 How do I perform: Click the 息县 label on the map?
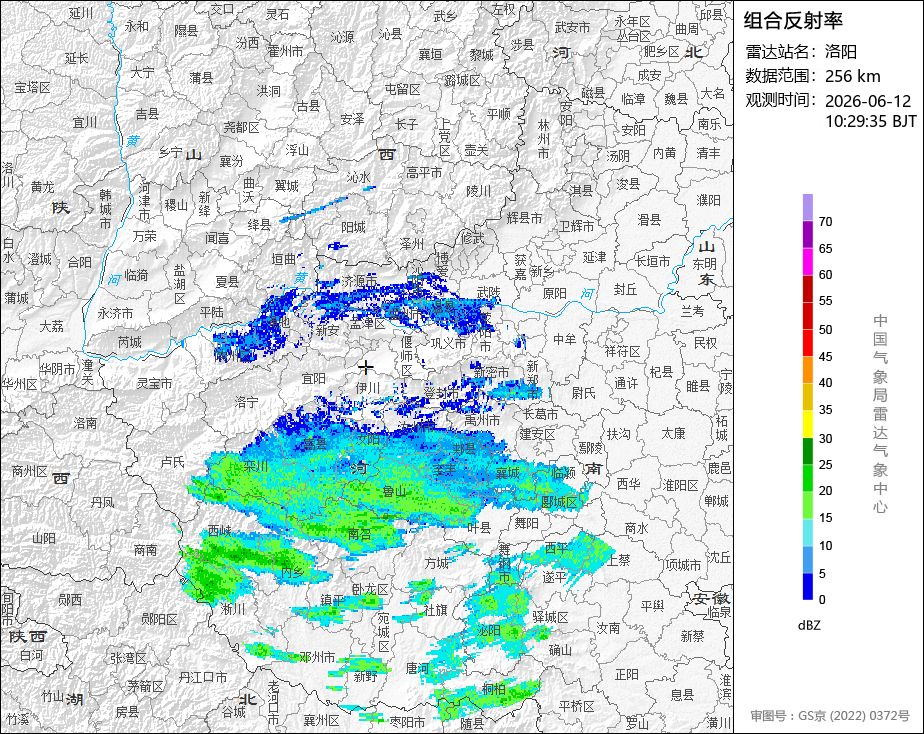click(683, 695)
